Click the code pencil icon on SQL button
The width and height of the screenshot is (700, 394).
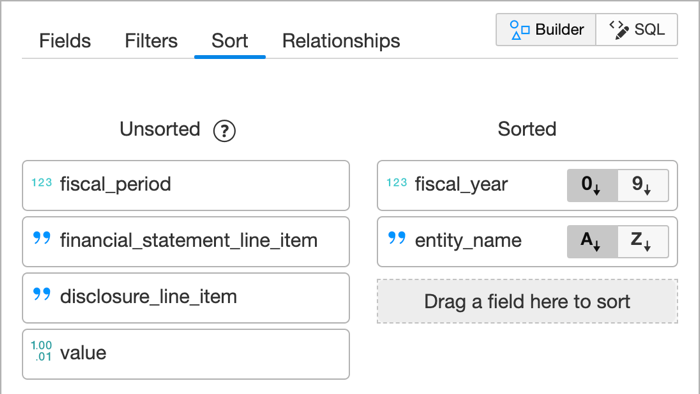pos(619,30)
